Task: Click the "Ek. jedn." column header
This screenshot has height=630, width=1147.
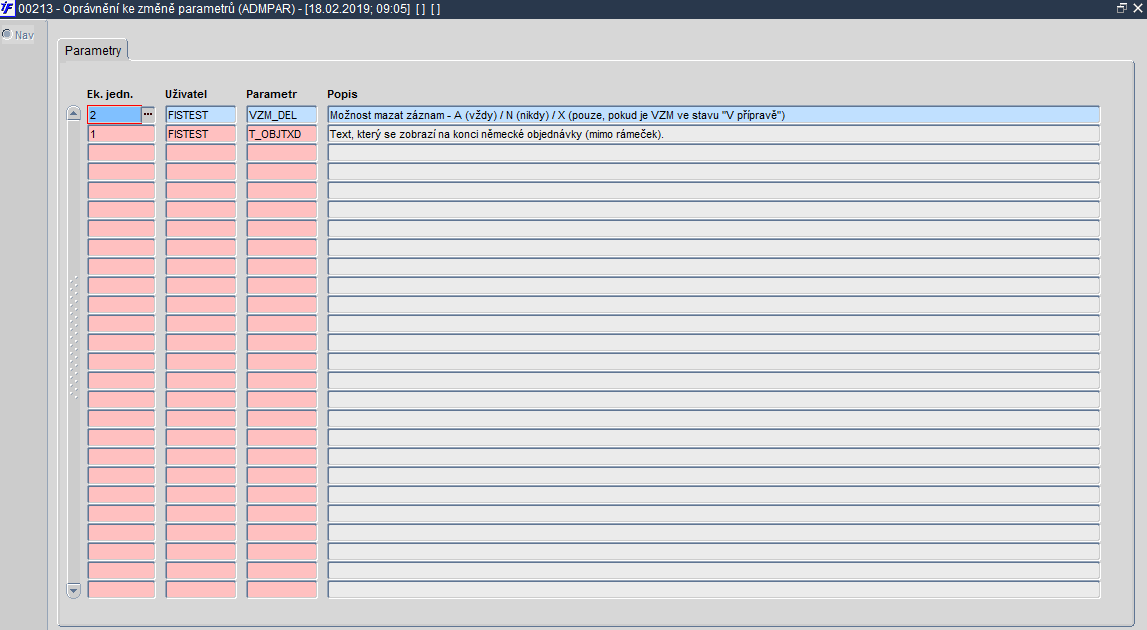Action: tap(110, 94)
